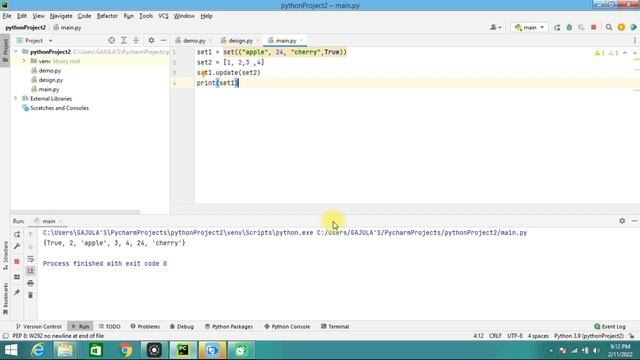Close the main.py editor tab

302,40
